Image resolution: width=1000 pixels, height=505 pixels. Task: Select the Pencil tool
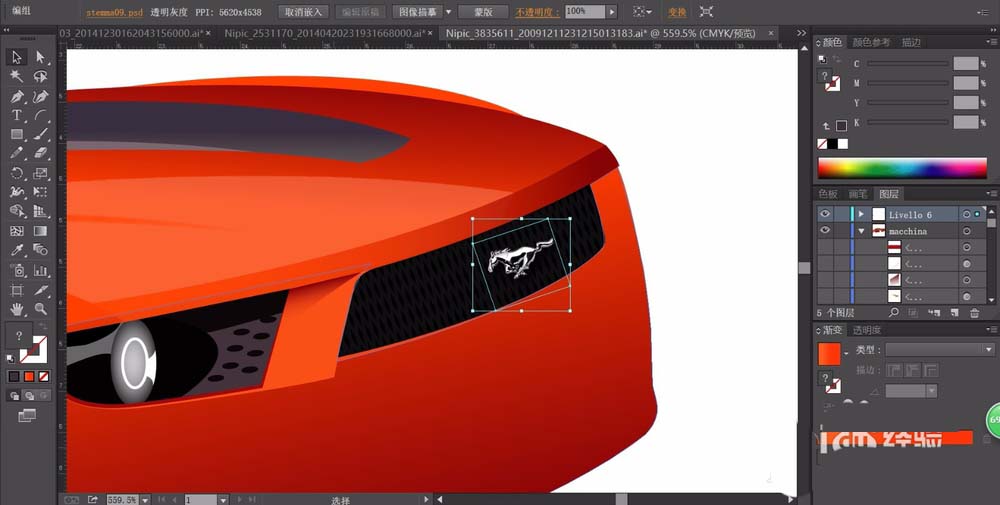click(x=17, y=153)
